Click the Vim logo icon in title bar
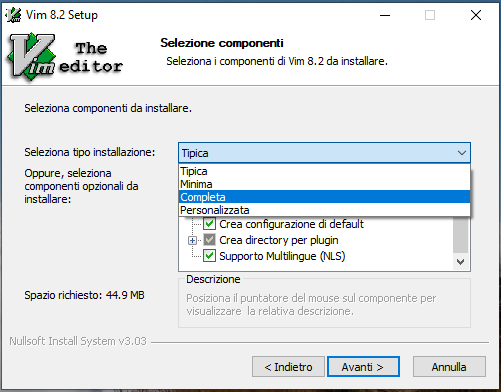Viewport: 501px width, 392px height. pyautogui.click(x=14, y=15)
